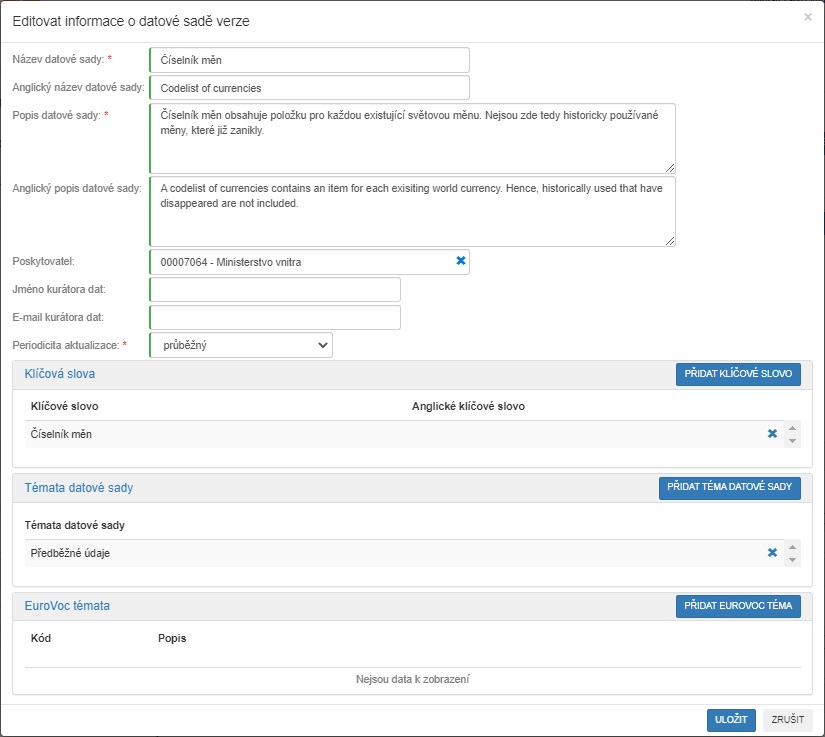The image size is (825, 737).
Task: Close the dialog with the X icon
Action: 808,17
